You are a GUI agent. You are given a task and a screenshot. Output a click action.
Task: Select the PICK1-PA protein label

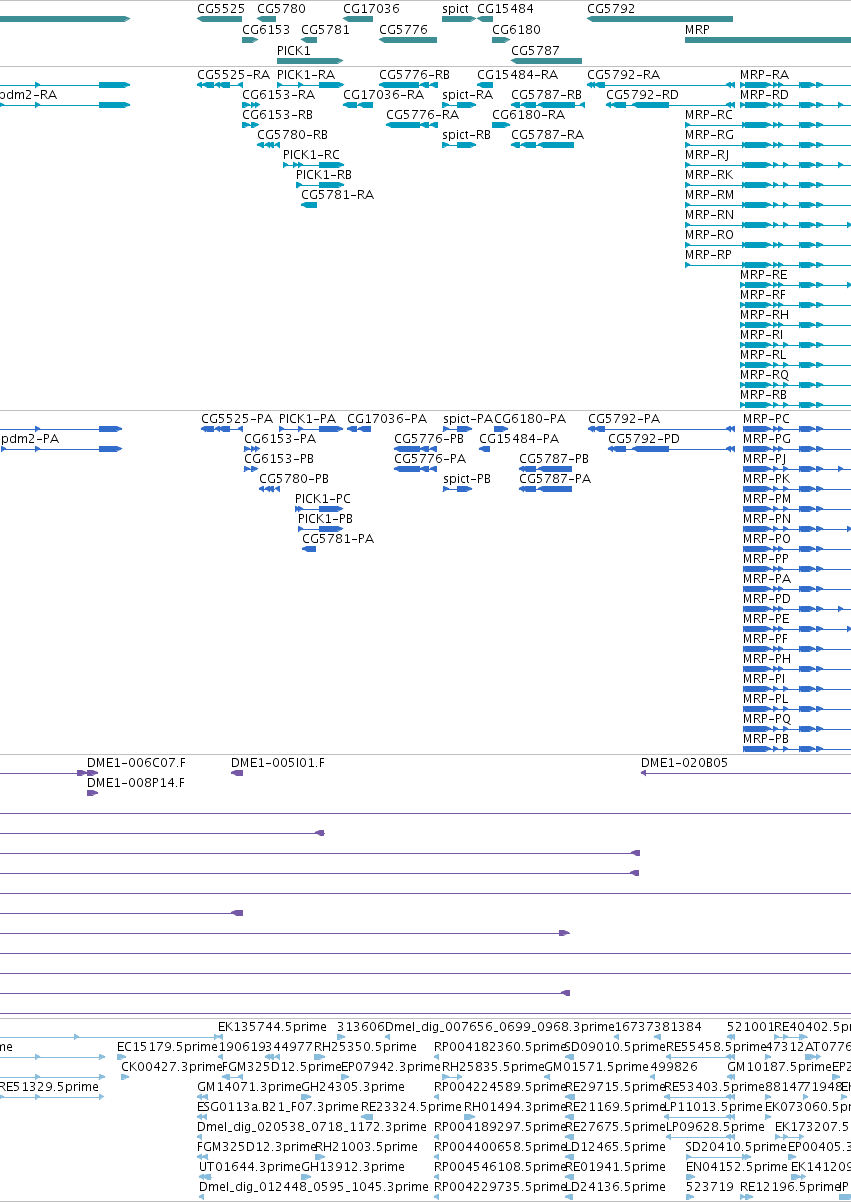coord(308,419)
